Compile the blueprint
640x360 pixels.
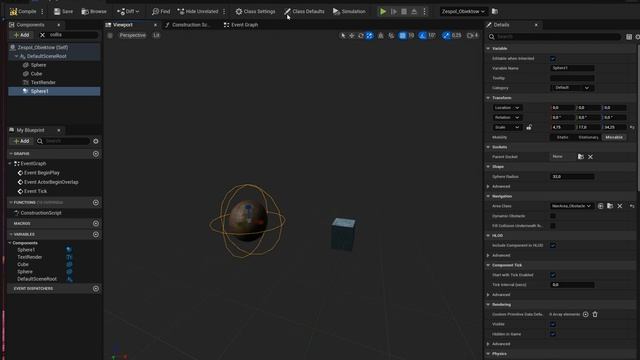[x=23, y=11]
